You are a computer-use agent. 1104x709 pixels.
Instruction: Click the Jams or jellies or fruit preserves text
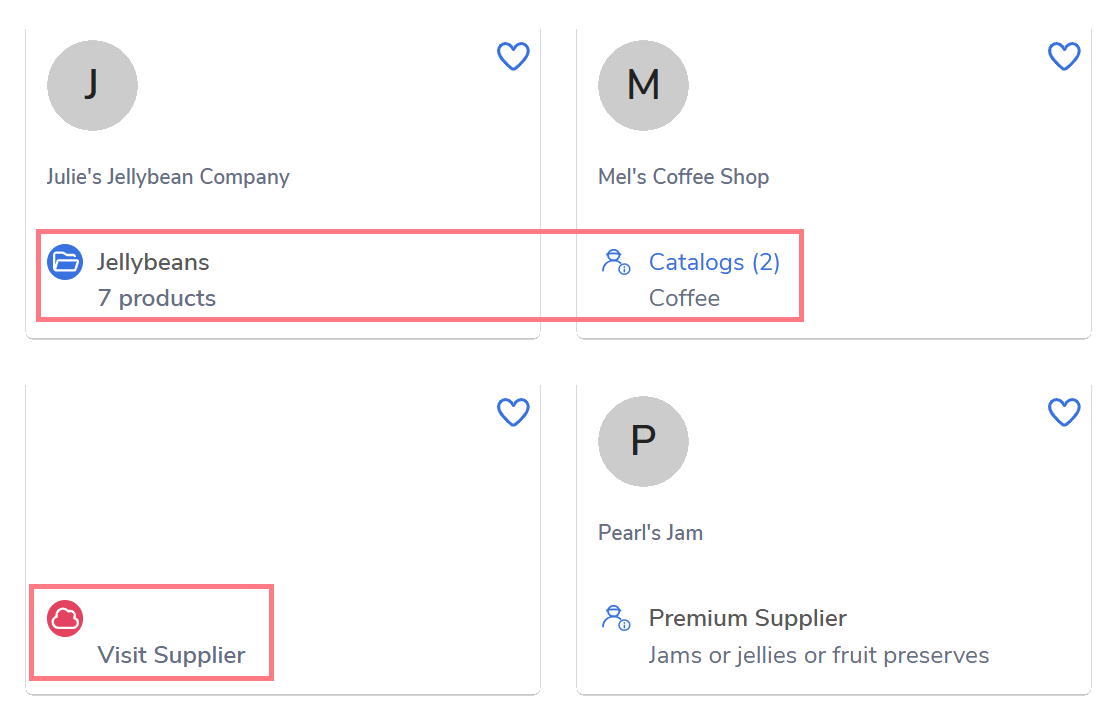pyautogui.click(x=818, y=655)
